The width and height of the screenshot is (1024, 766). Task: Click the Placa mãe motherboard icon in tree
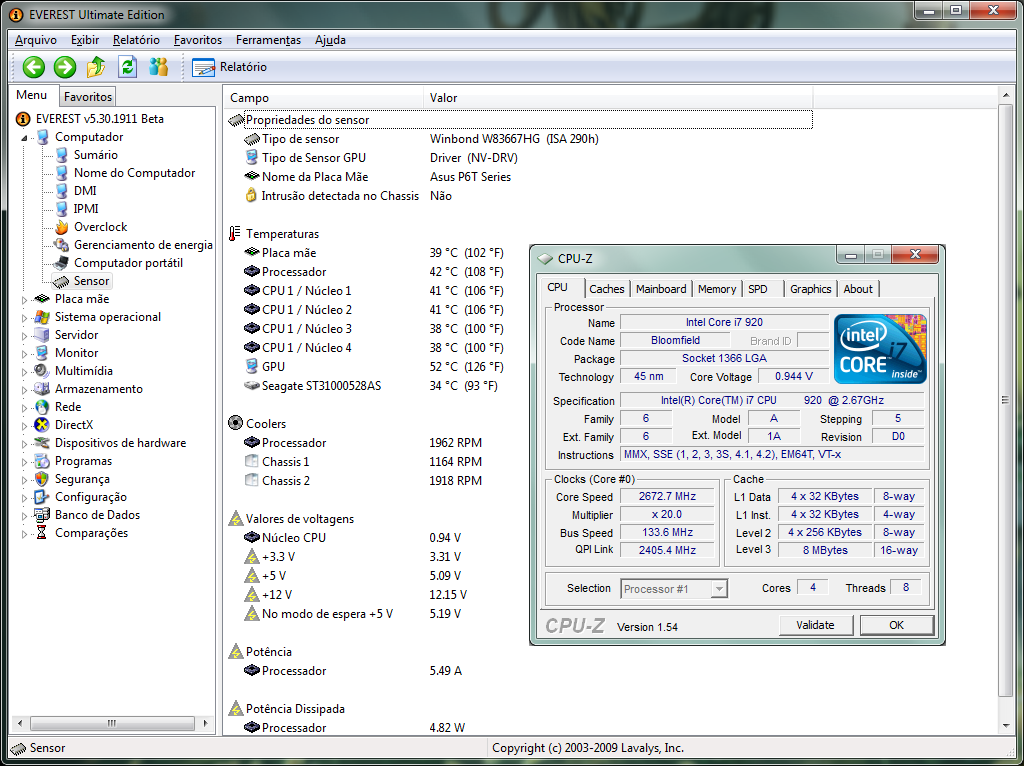point(42,299)
